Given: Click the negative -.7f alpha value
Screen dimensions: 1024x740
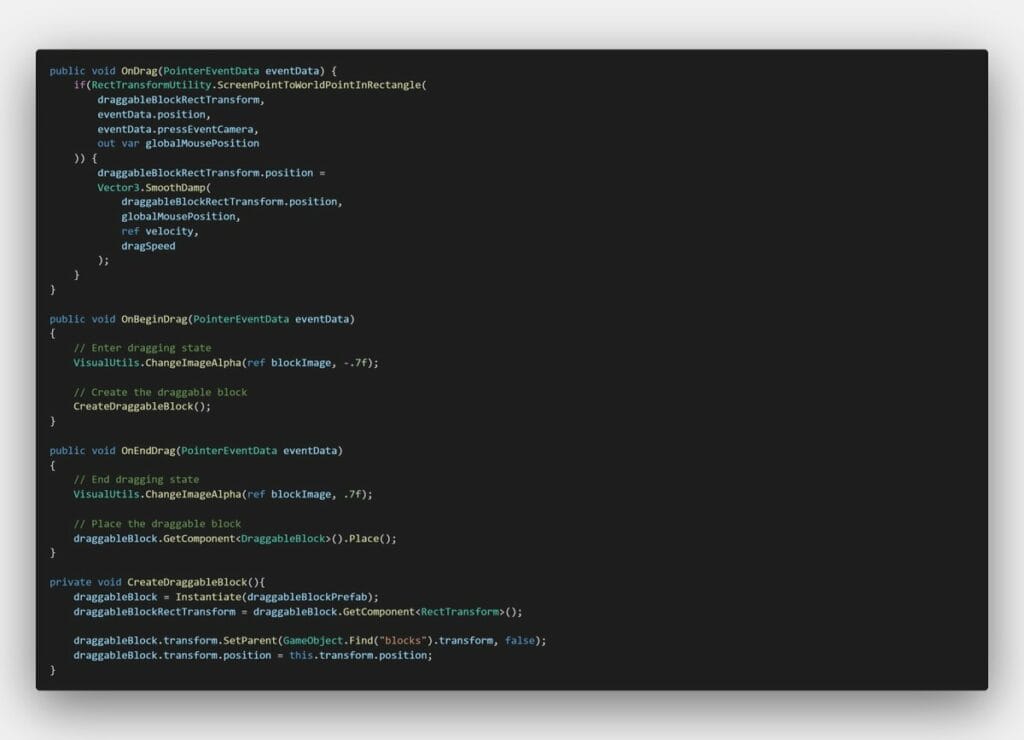Looking at the screenshot, I should click(359, 363).
